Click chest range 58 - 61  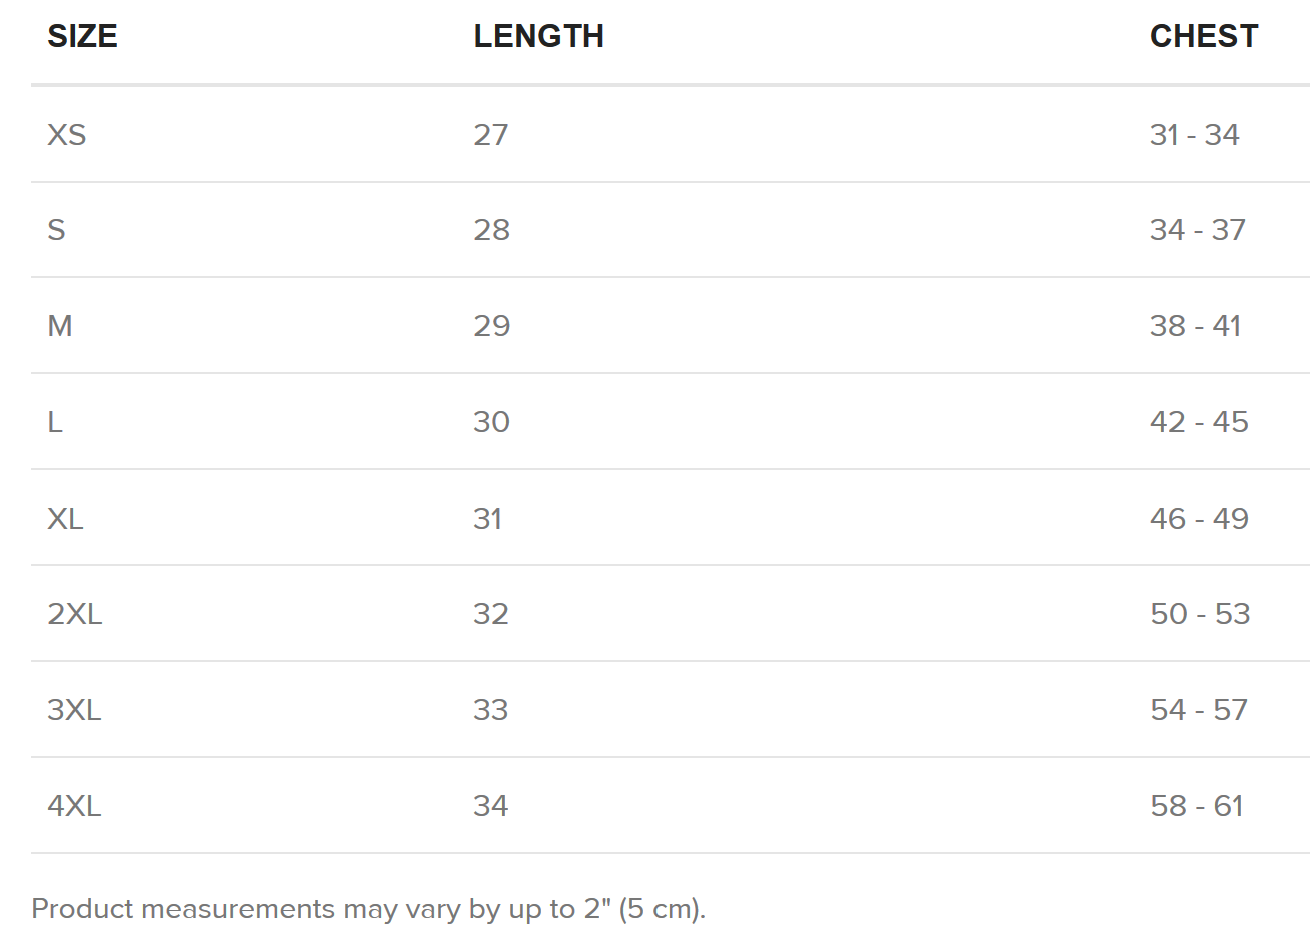[x=1197, y=806]
